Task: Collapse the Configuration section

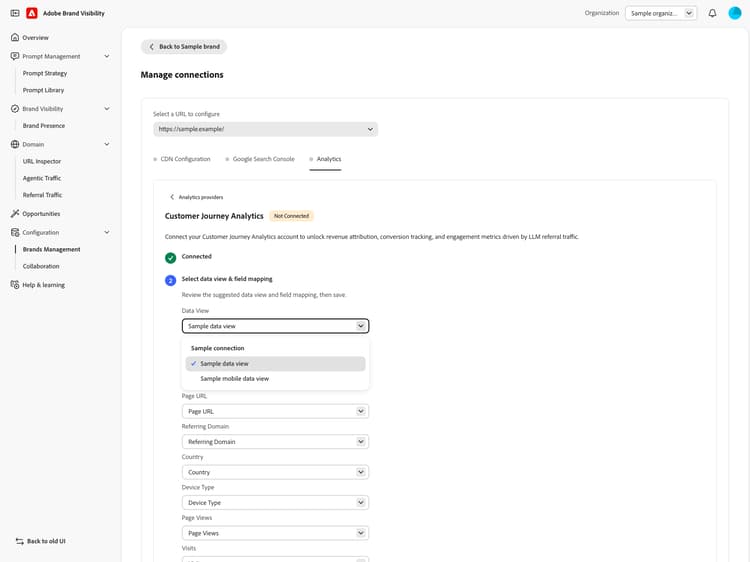Action: point(107,232)
